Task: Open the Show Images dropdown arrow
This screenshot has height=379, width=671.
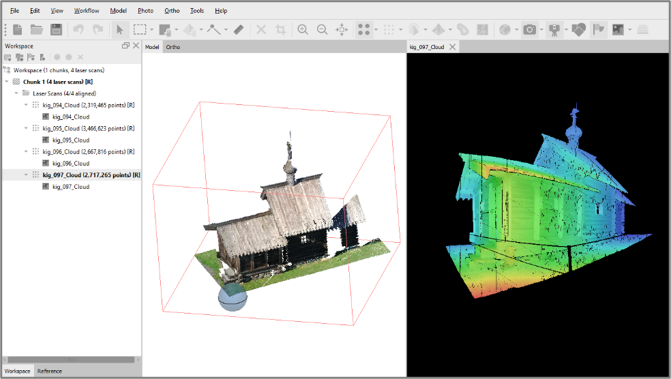Action: click(630, 30)
